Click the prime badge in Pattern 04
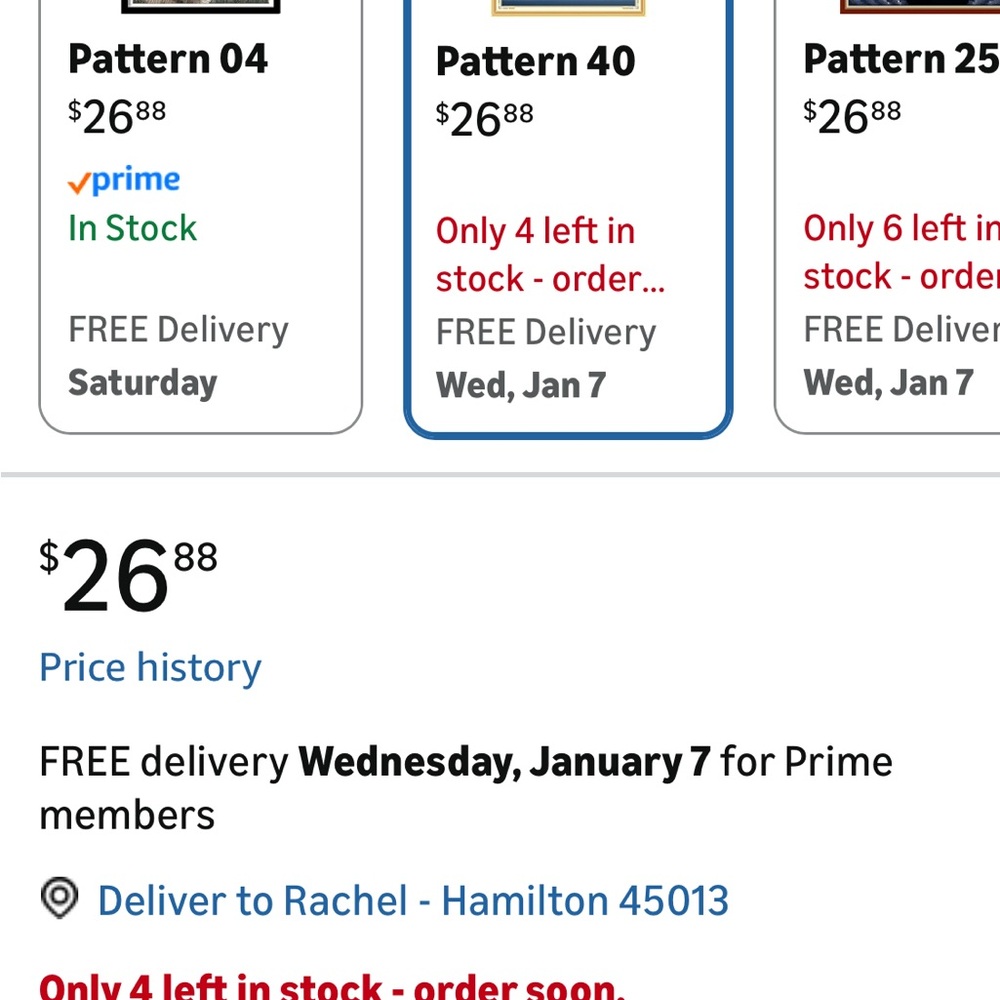1000x1000 pixels. click(124, 181)
